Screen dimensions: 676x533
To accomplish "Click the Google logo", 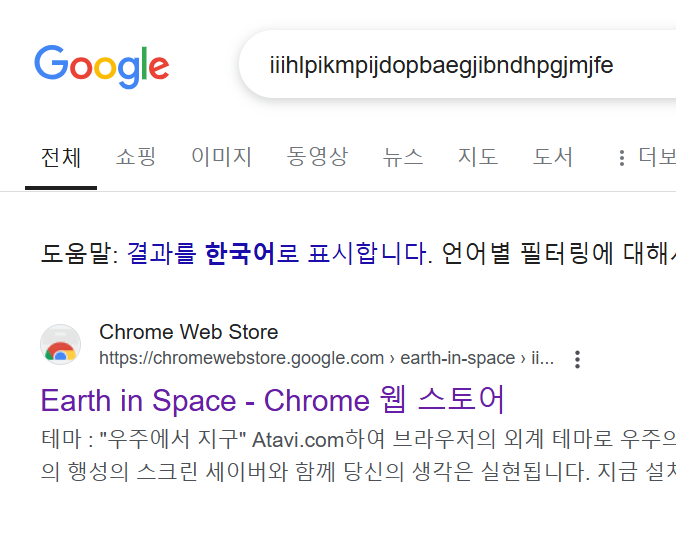I will (x=102, y=66).
